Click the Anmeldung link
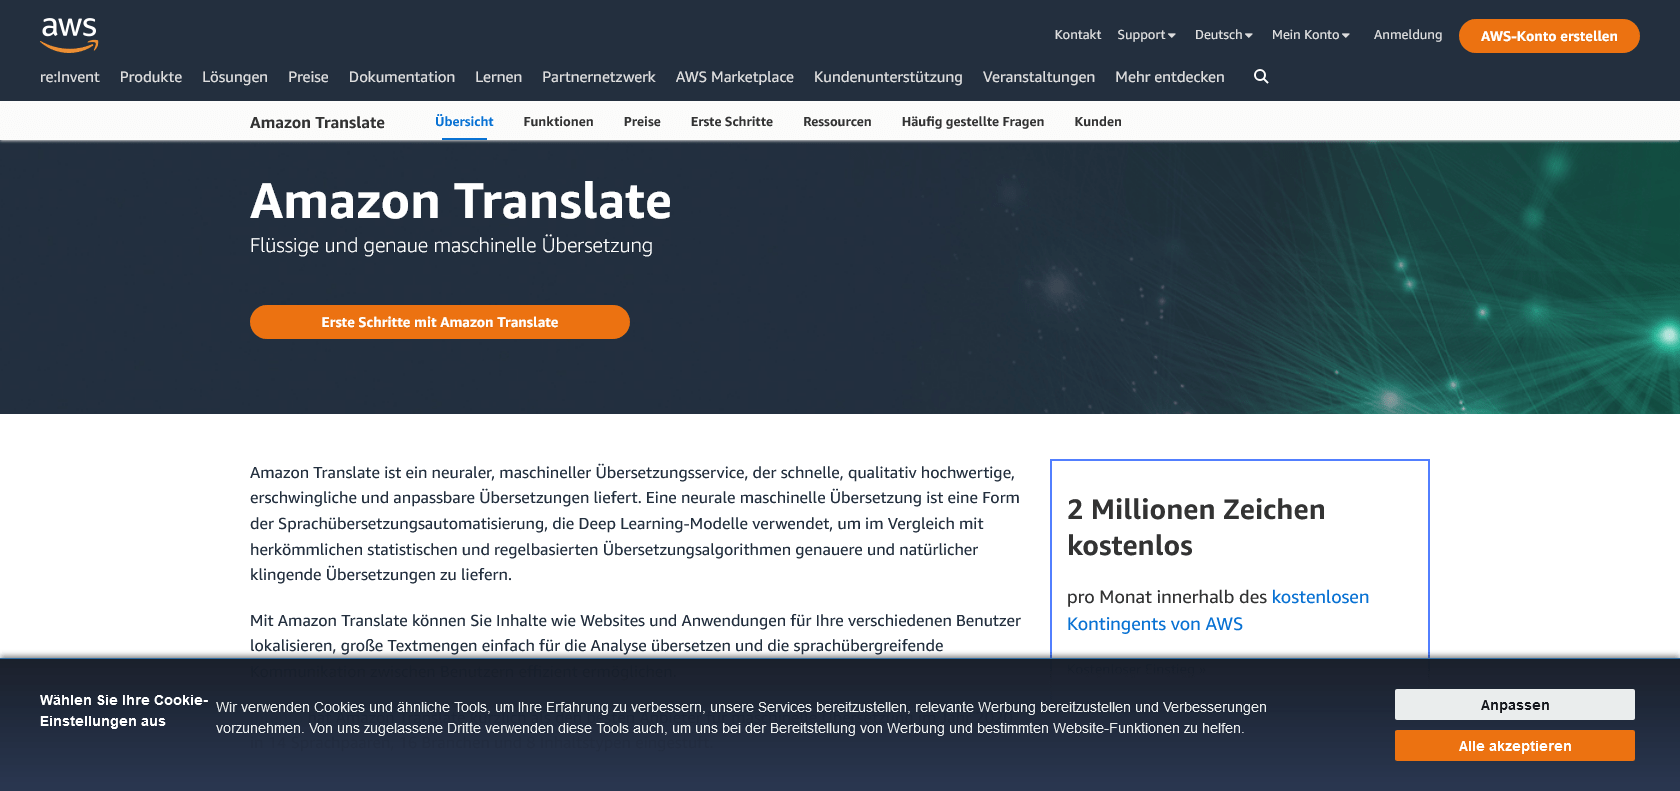 pos(1408,35)
